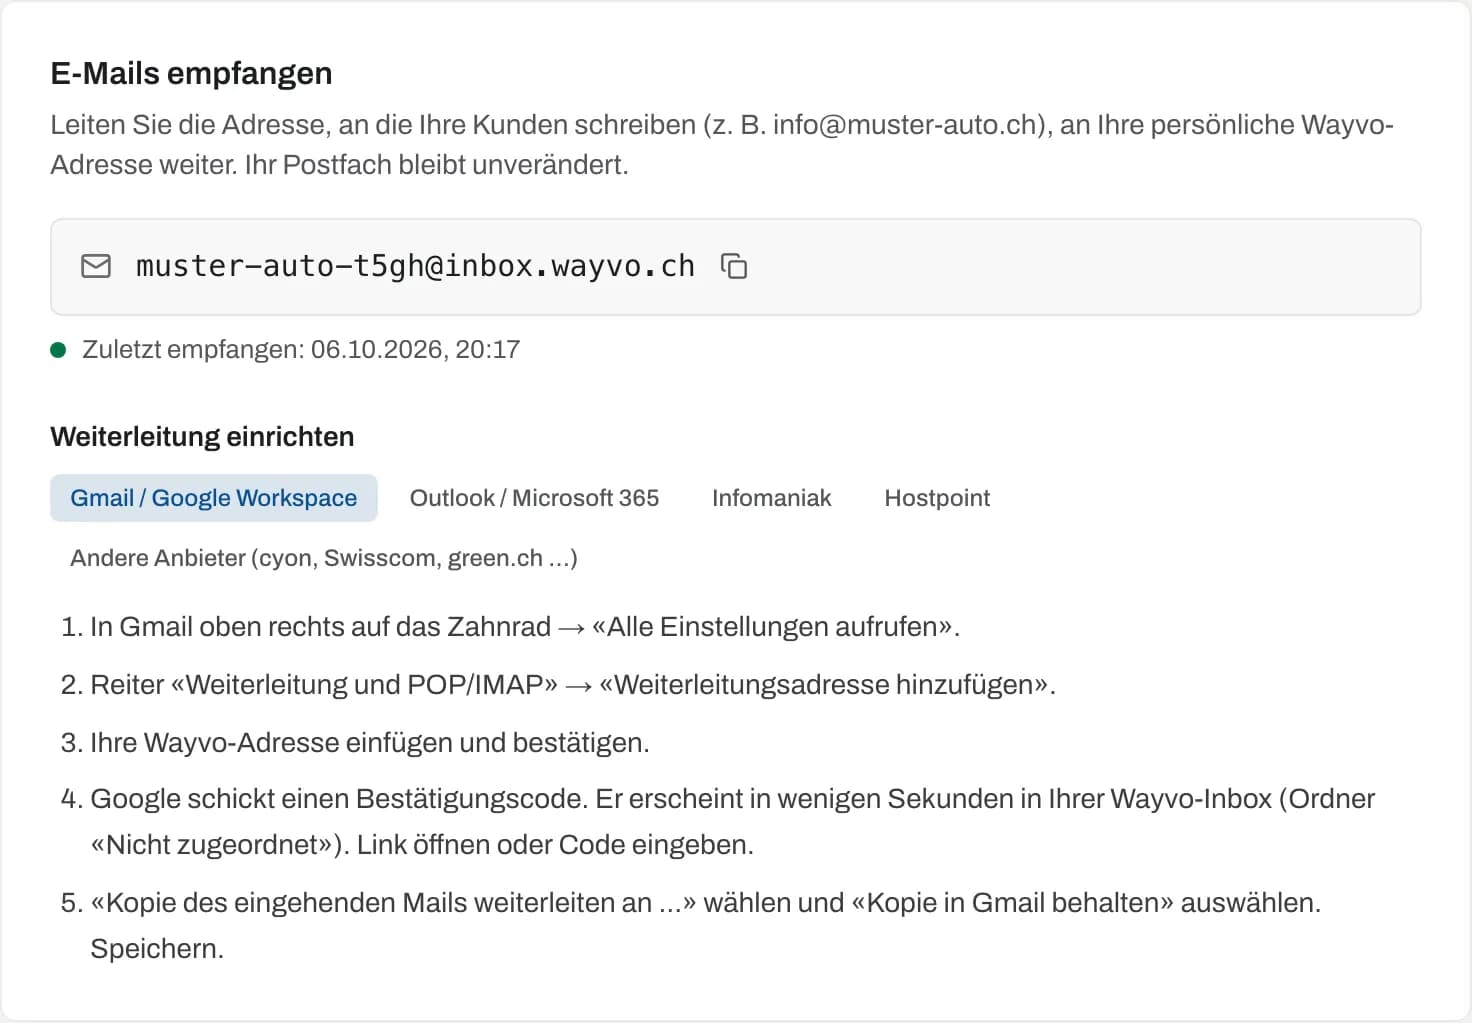
Task: Click step 4 about the Google Bestätigungscode
Action: pyautogui.click(x=718, y=822)
